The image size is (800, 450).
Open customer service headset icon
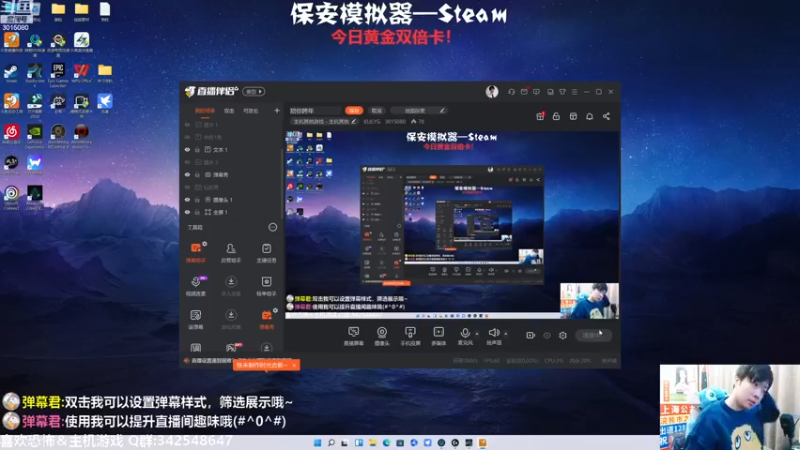tap(511, 92)
